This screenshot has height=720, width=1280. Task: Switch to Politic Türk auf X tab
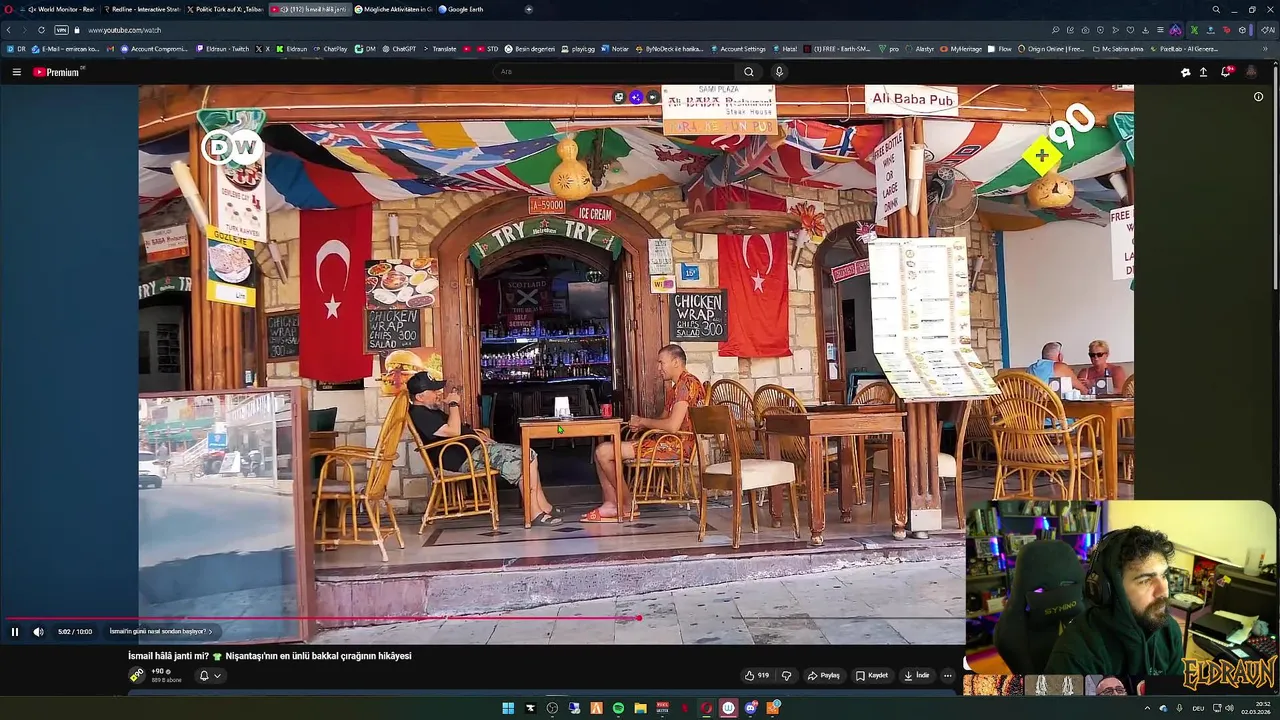click(x=225, y=9)
